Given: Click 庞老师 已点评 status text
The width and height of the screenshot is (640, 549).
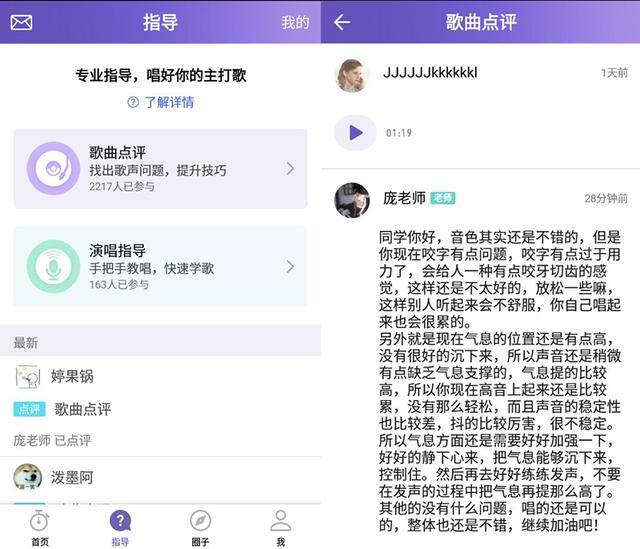Looking at the screenshot, I should click(52, 440).
